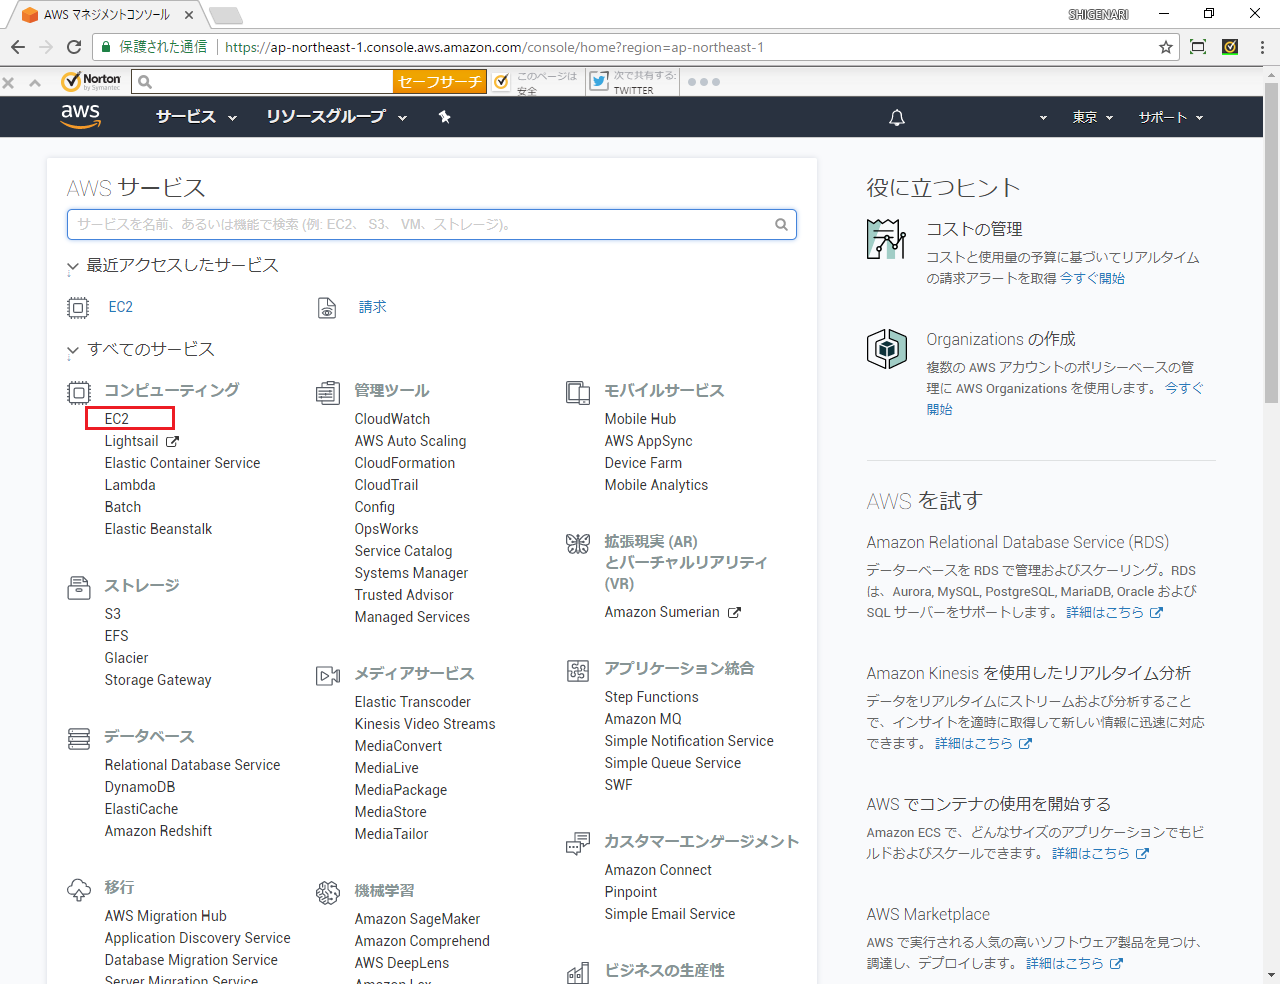Click the Norton logo in the toolbar

click(91, 81)
